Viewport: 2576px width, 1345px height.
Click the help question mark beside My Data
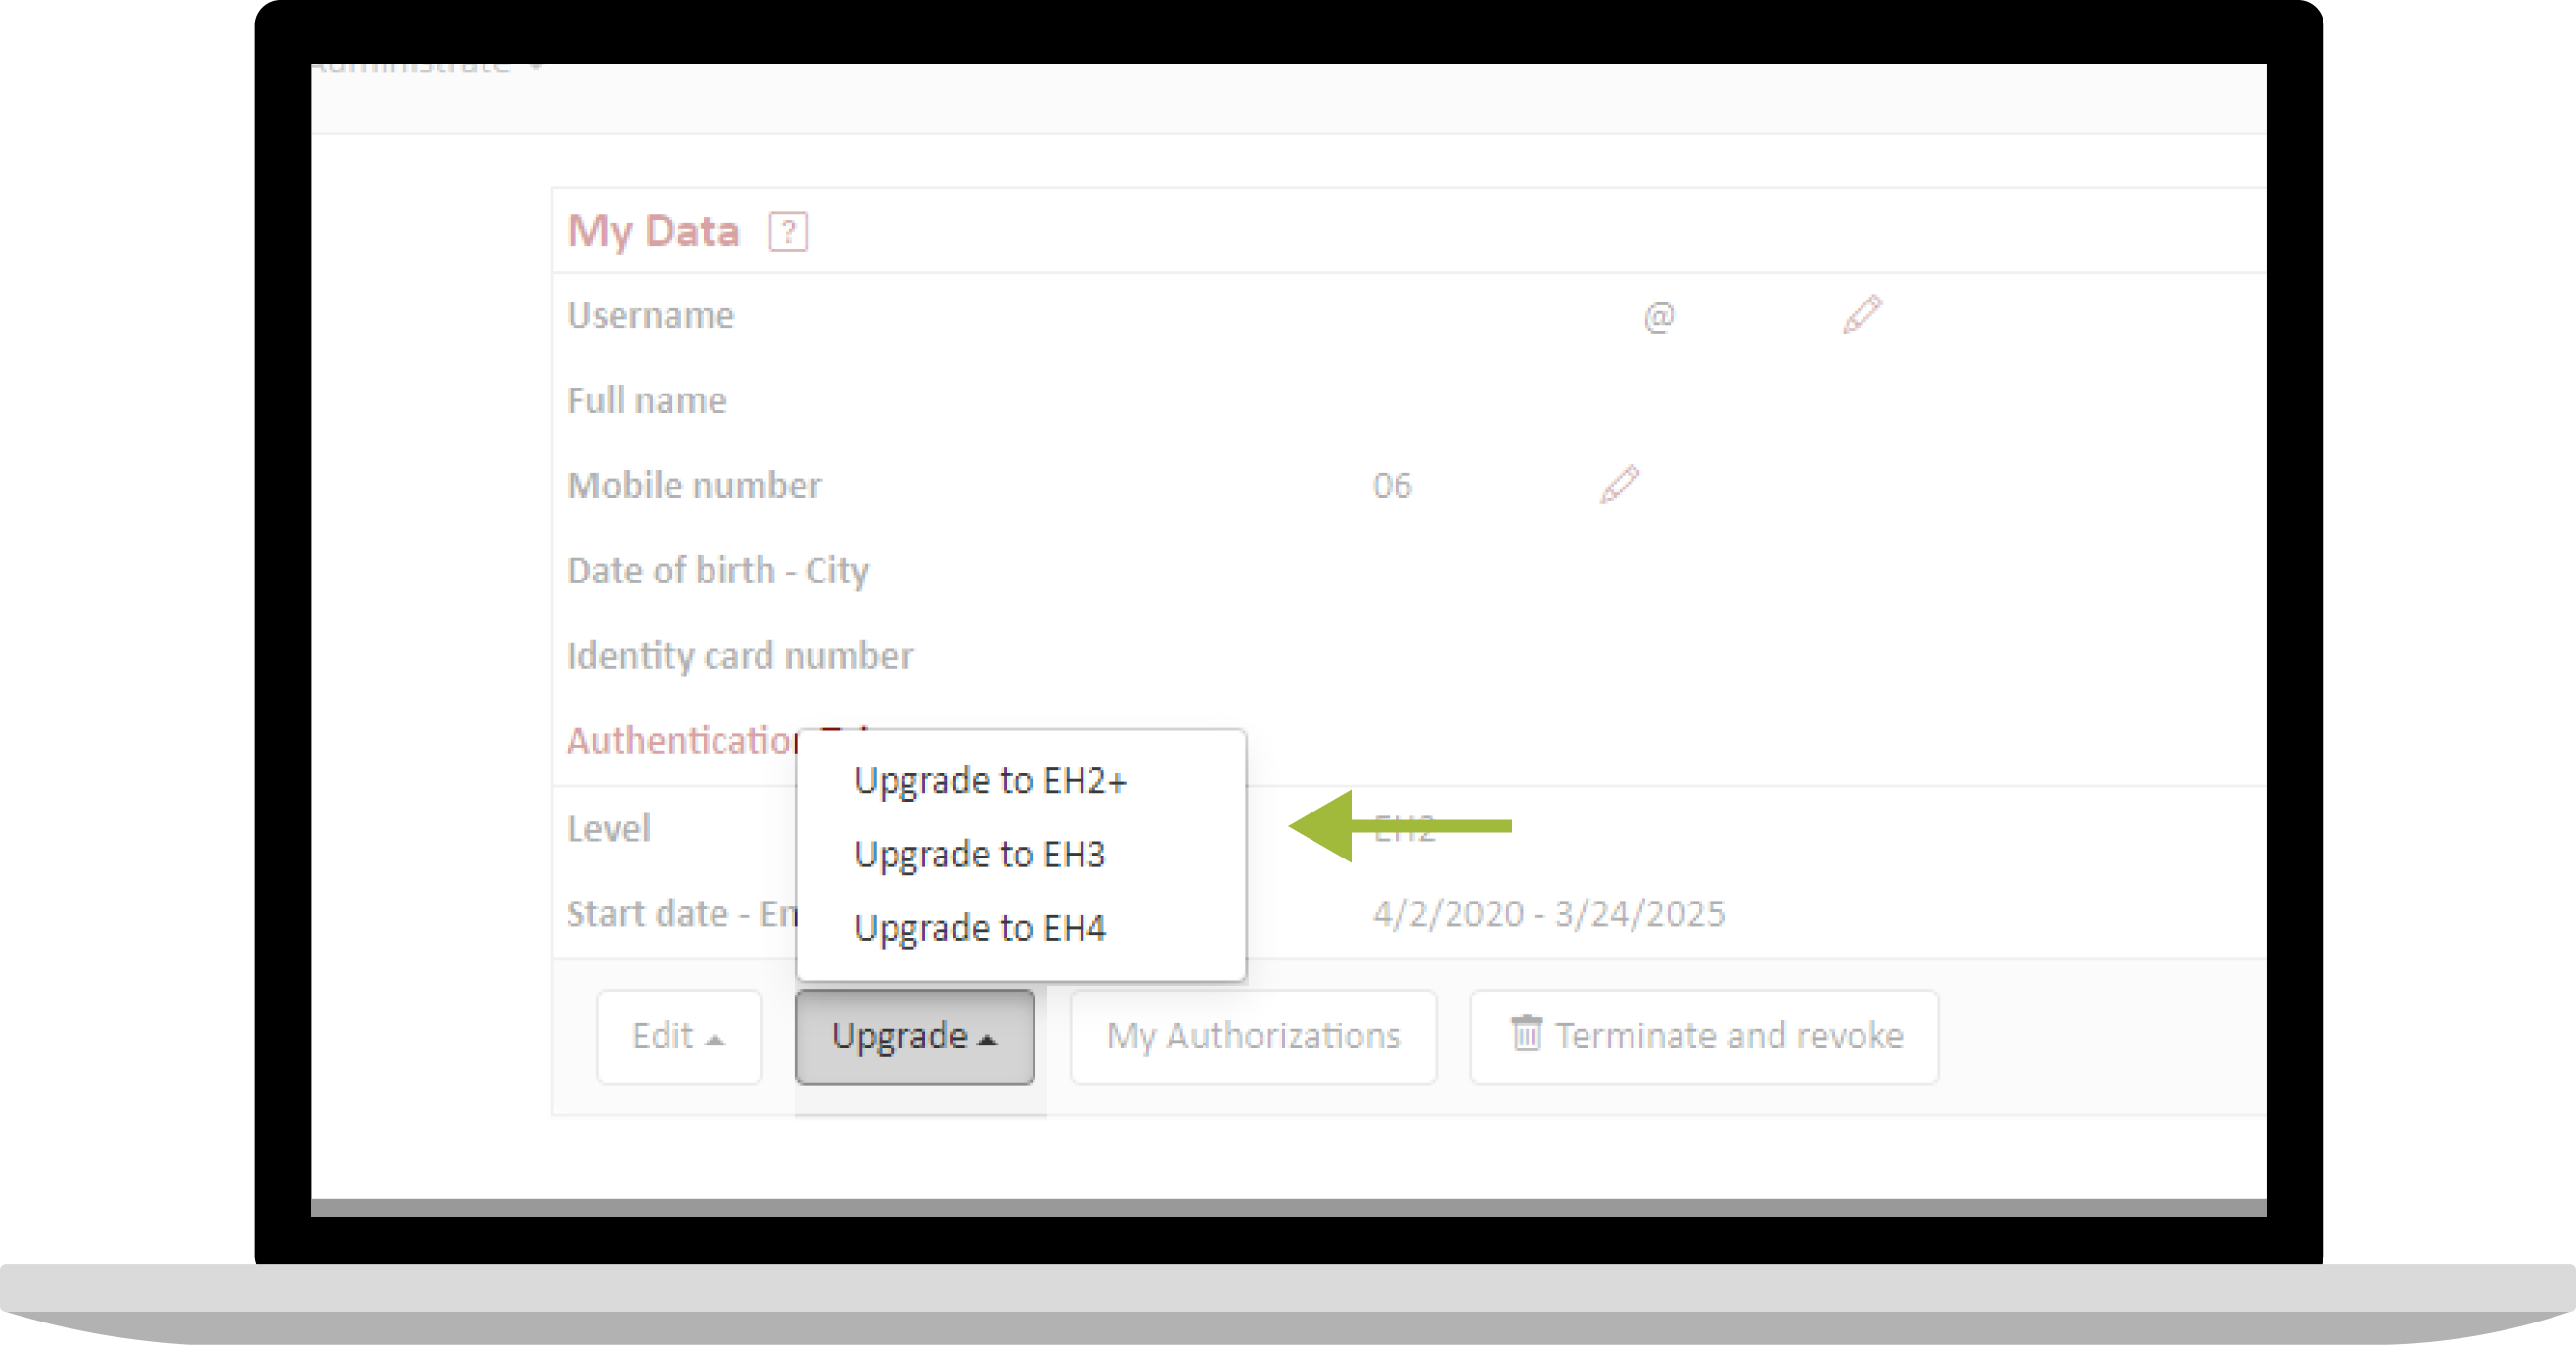[788, 232]
